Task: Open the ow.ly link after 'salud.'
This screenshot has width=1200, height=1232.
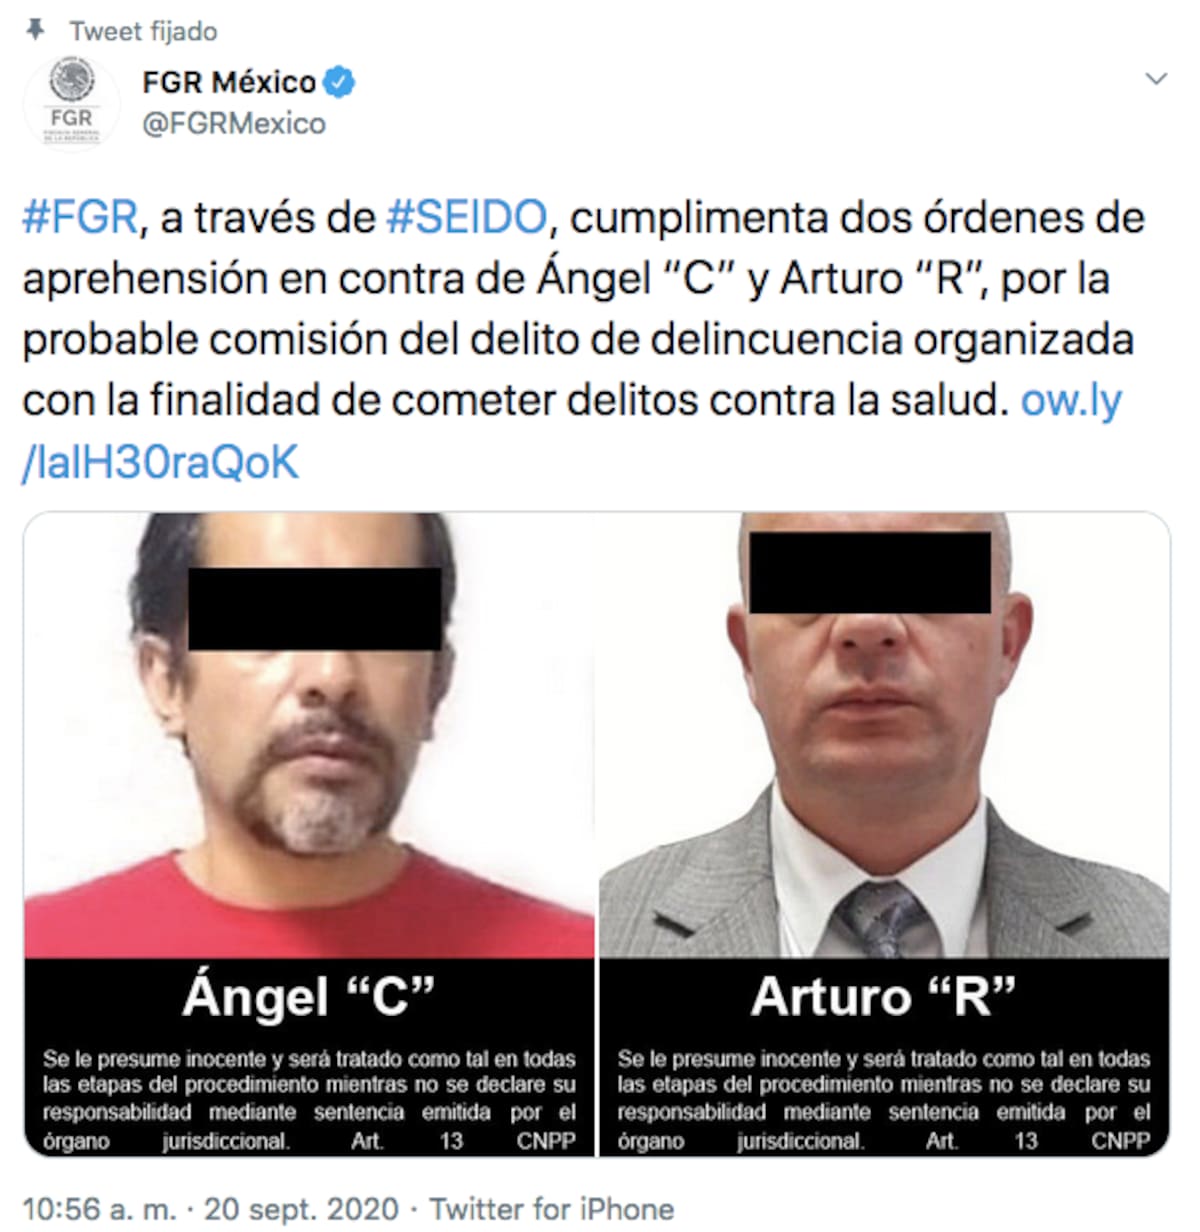Action: tap(572, 431)
